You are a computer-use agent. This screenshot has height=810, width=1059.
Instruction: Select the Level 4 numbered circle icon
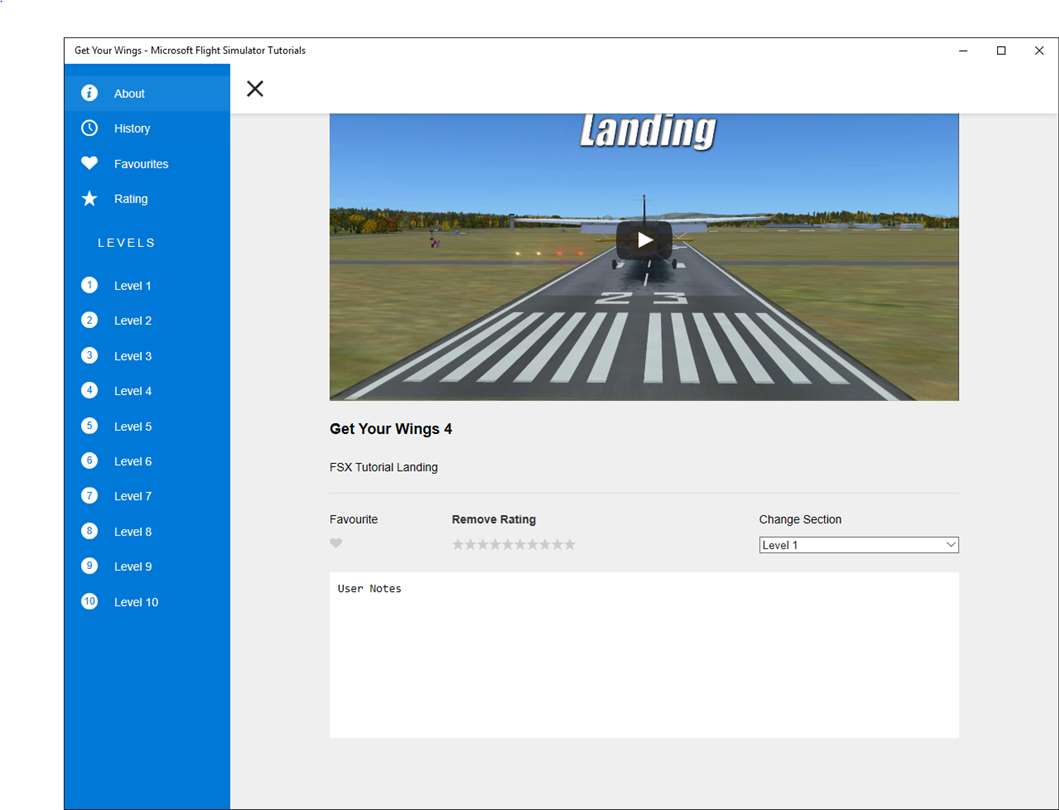coord(89,390)
